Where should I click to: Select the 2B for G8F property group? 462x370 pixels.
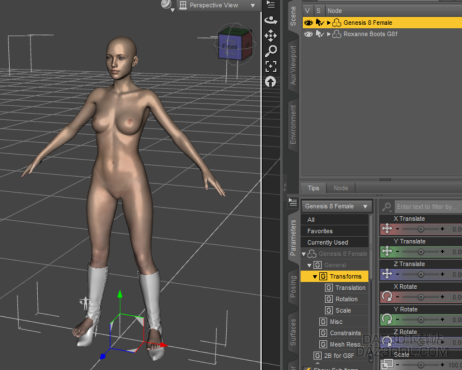(339, 356)
